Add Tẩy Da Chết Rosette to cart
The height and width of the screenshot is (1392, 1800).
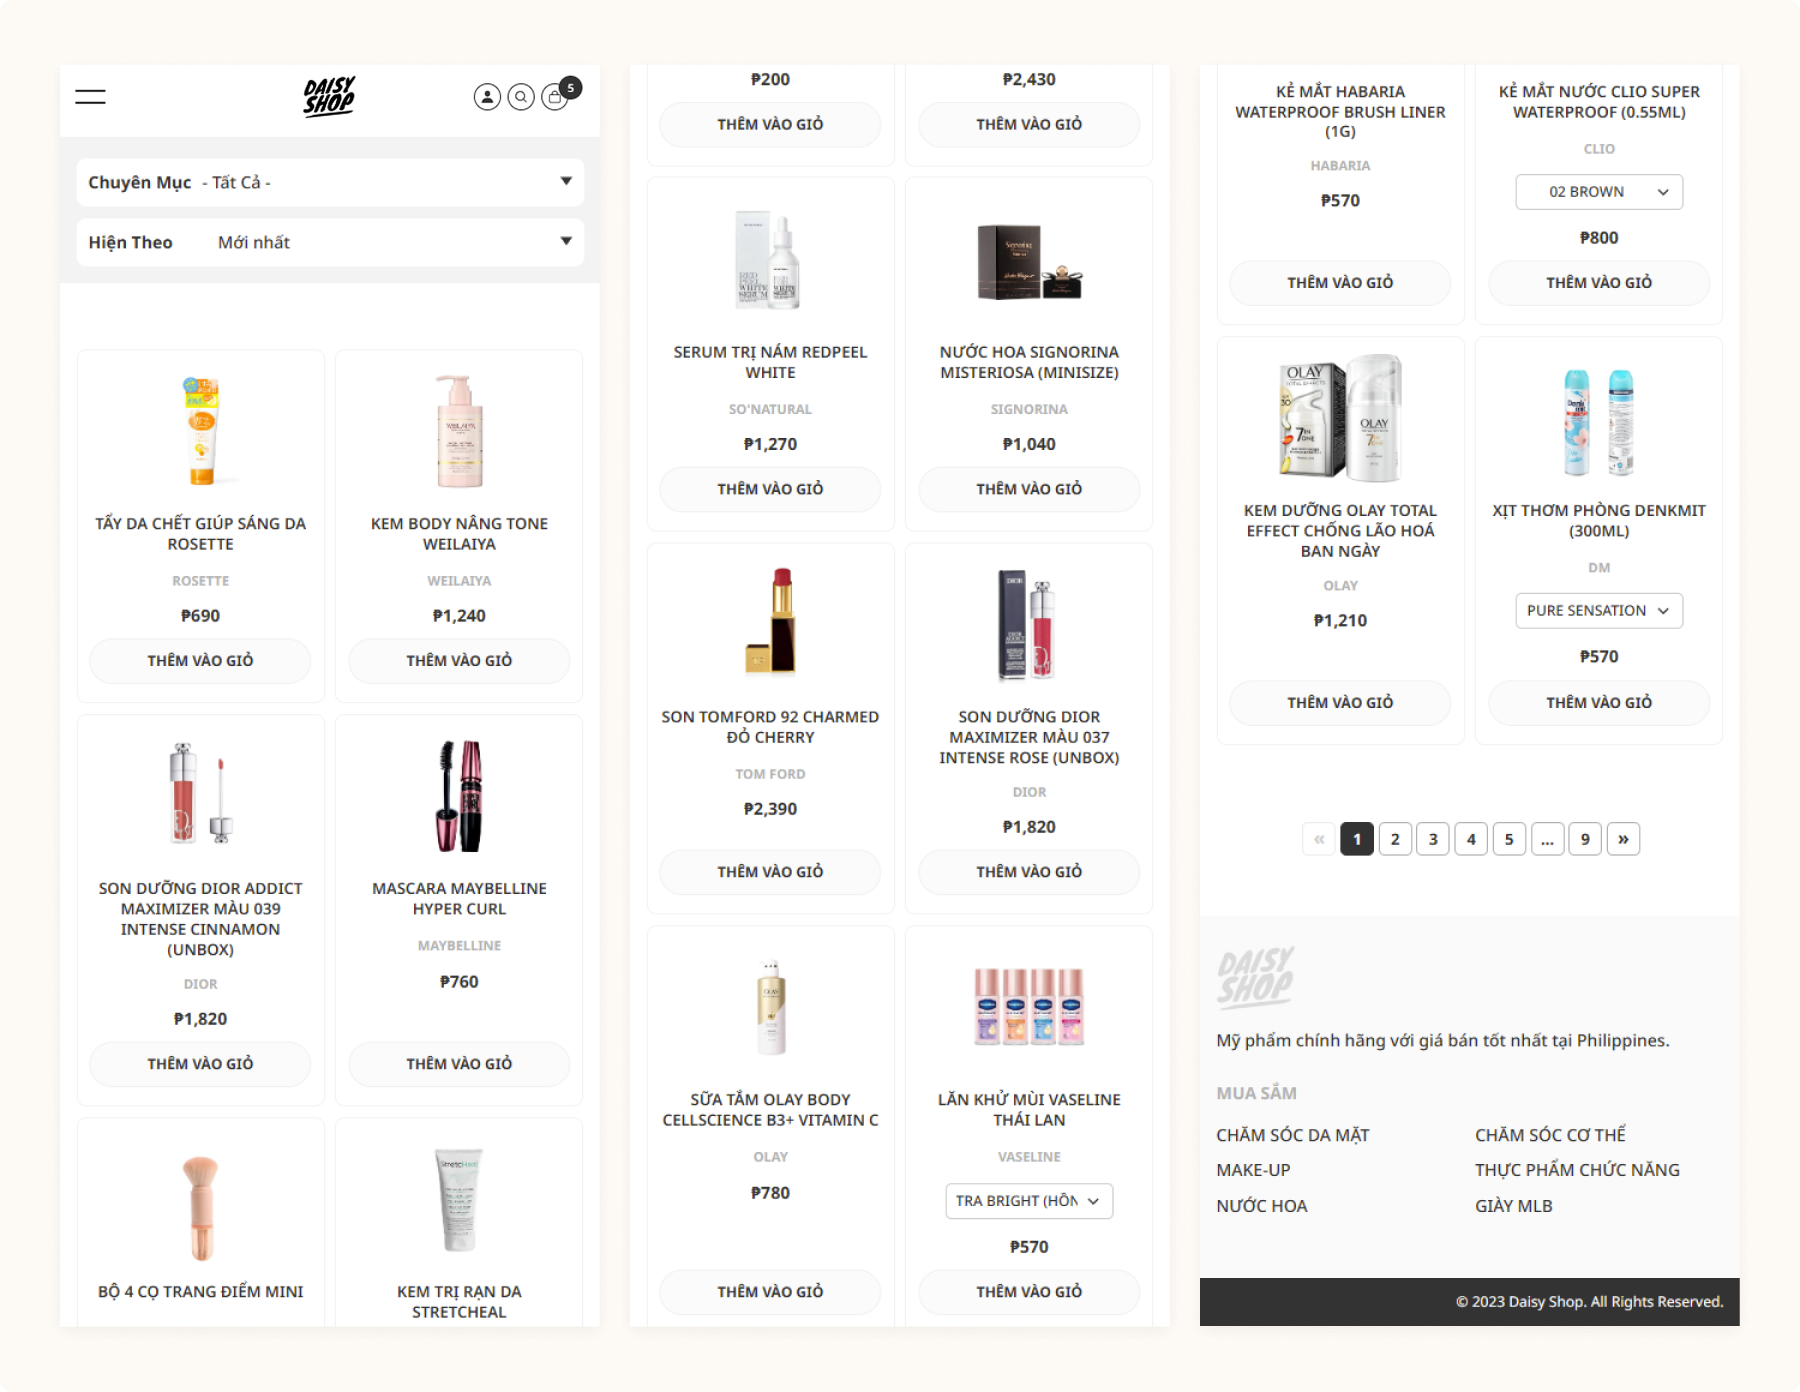point(200,661)
